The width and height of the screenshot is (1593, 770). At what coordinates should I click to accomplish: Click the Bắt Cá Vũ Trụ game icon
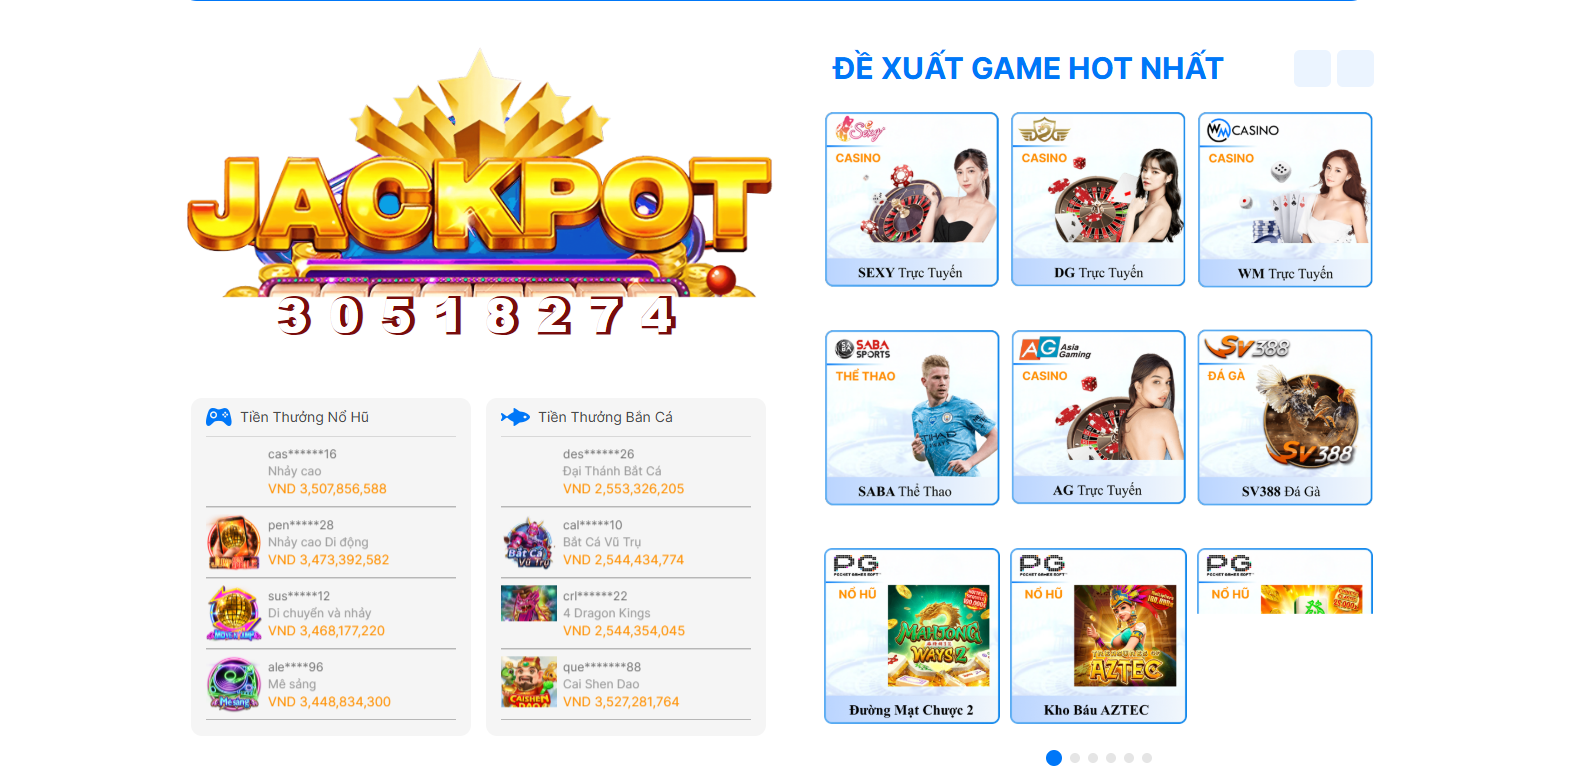pyautogui.click(x=529, y=542)
